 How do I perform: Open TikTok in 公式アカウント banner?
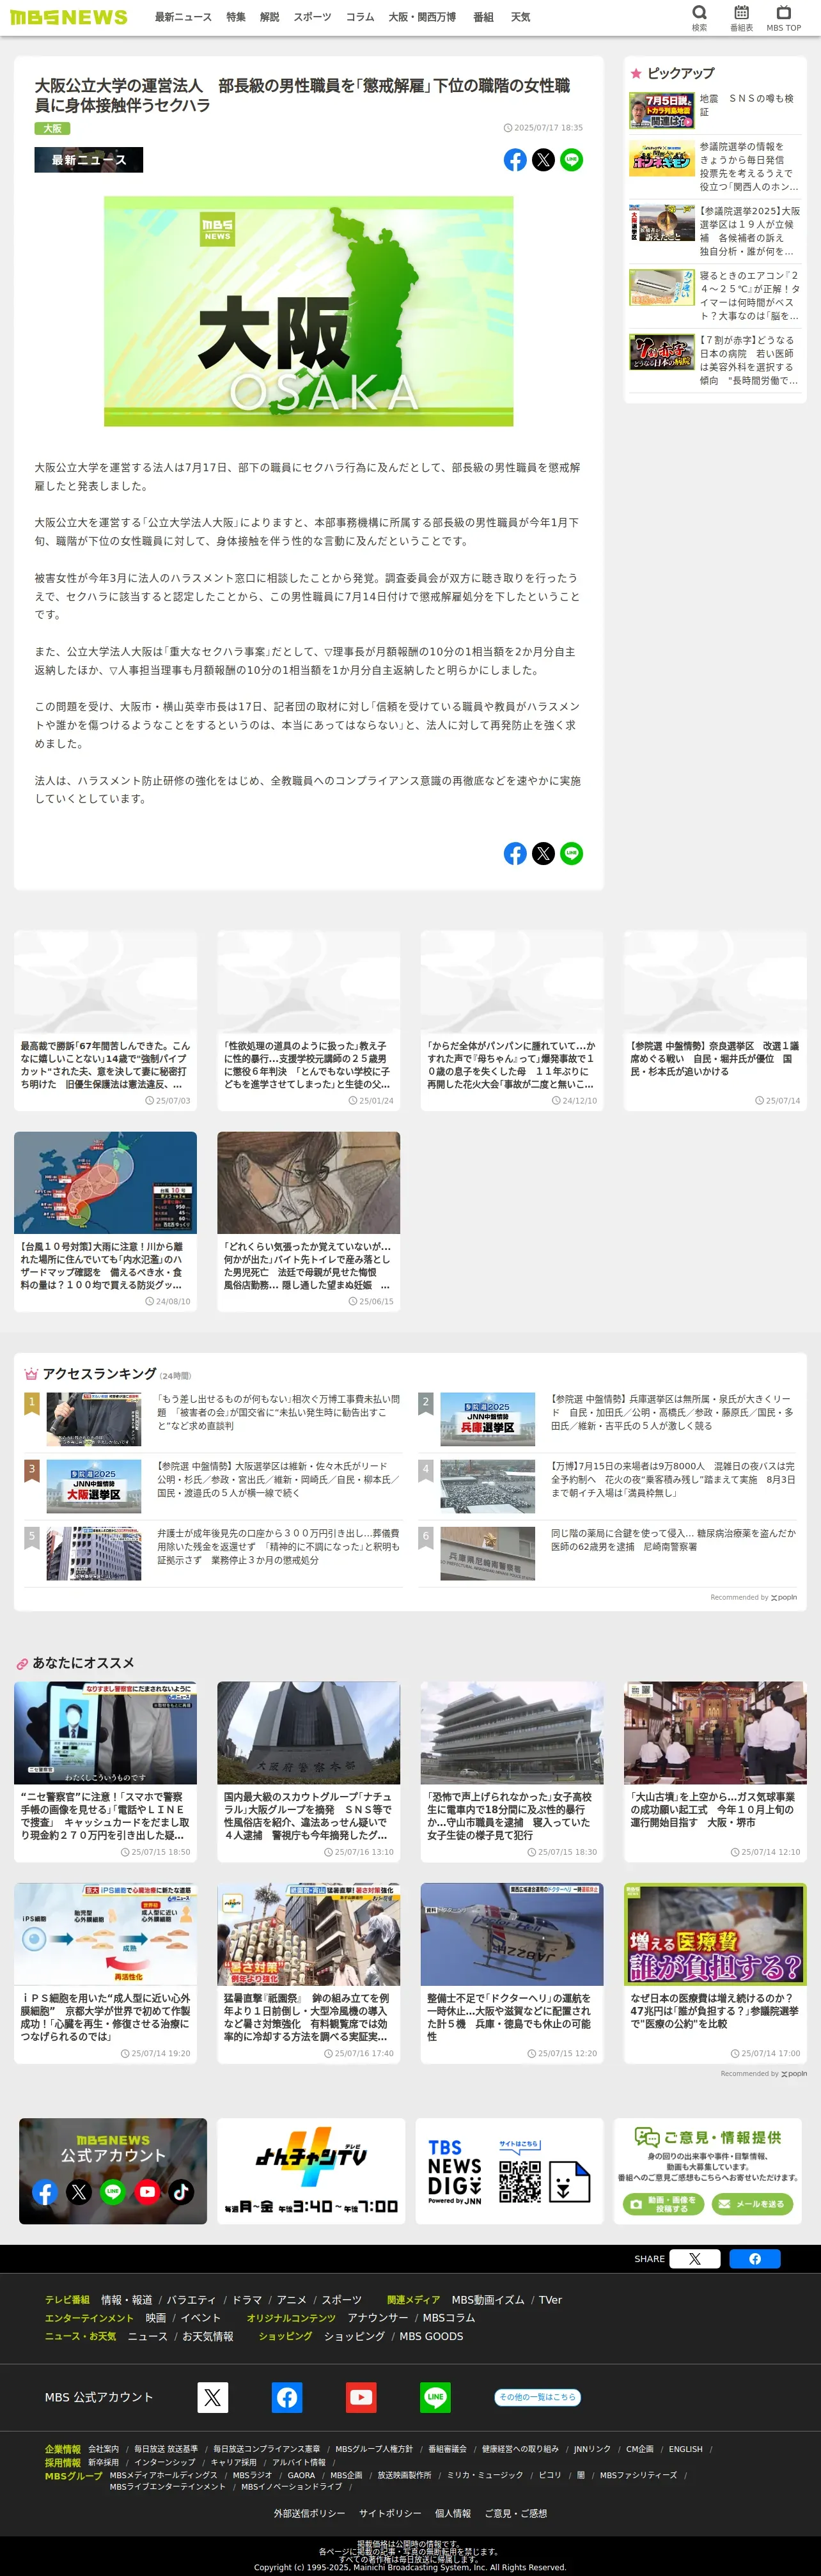181,2192
